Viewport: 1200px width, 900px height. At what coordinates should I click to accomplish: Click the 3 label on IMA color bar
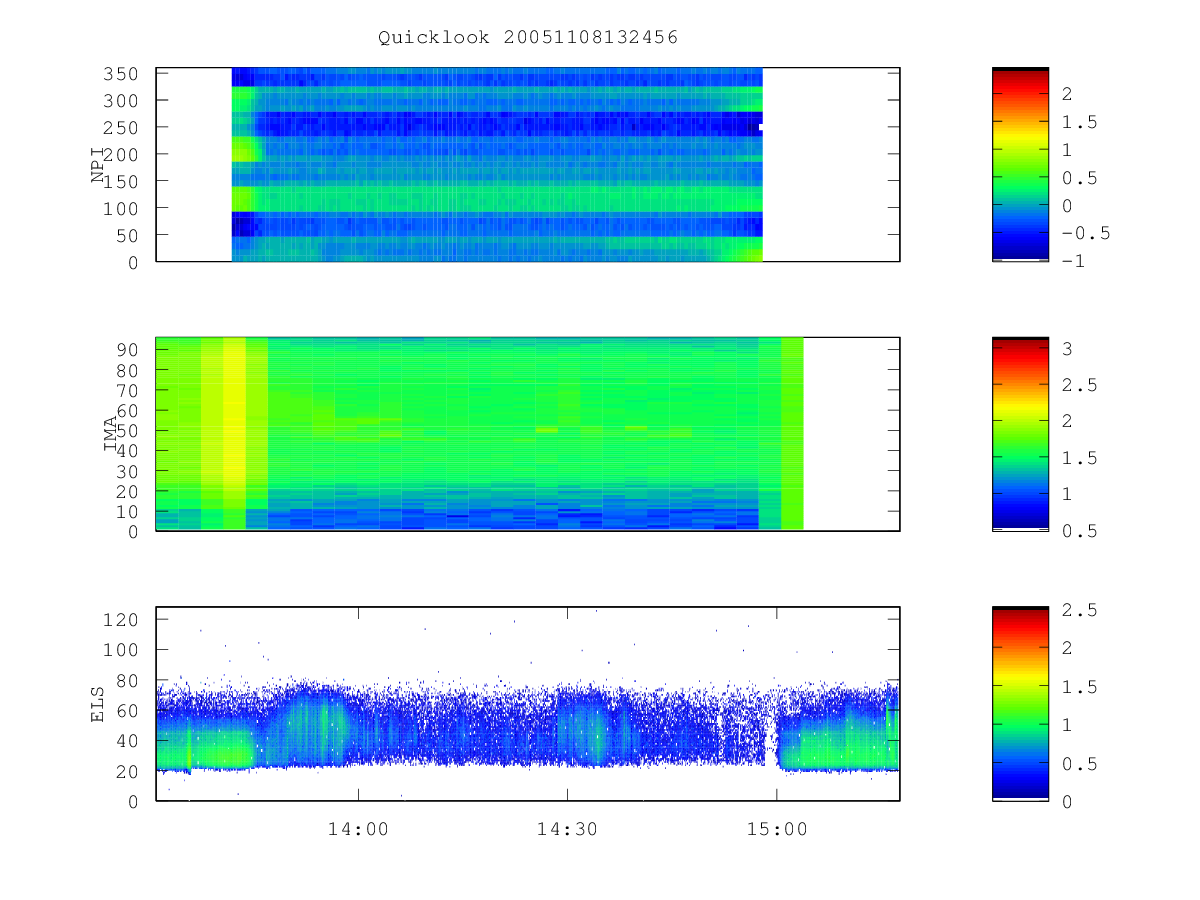point(1067,349)
